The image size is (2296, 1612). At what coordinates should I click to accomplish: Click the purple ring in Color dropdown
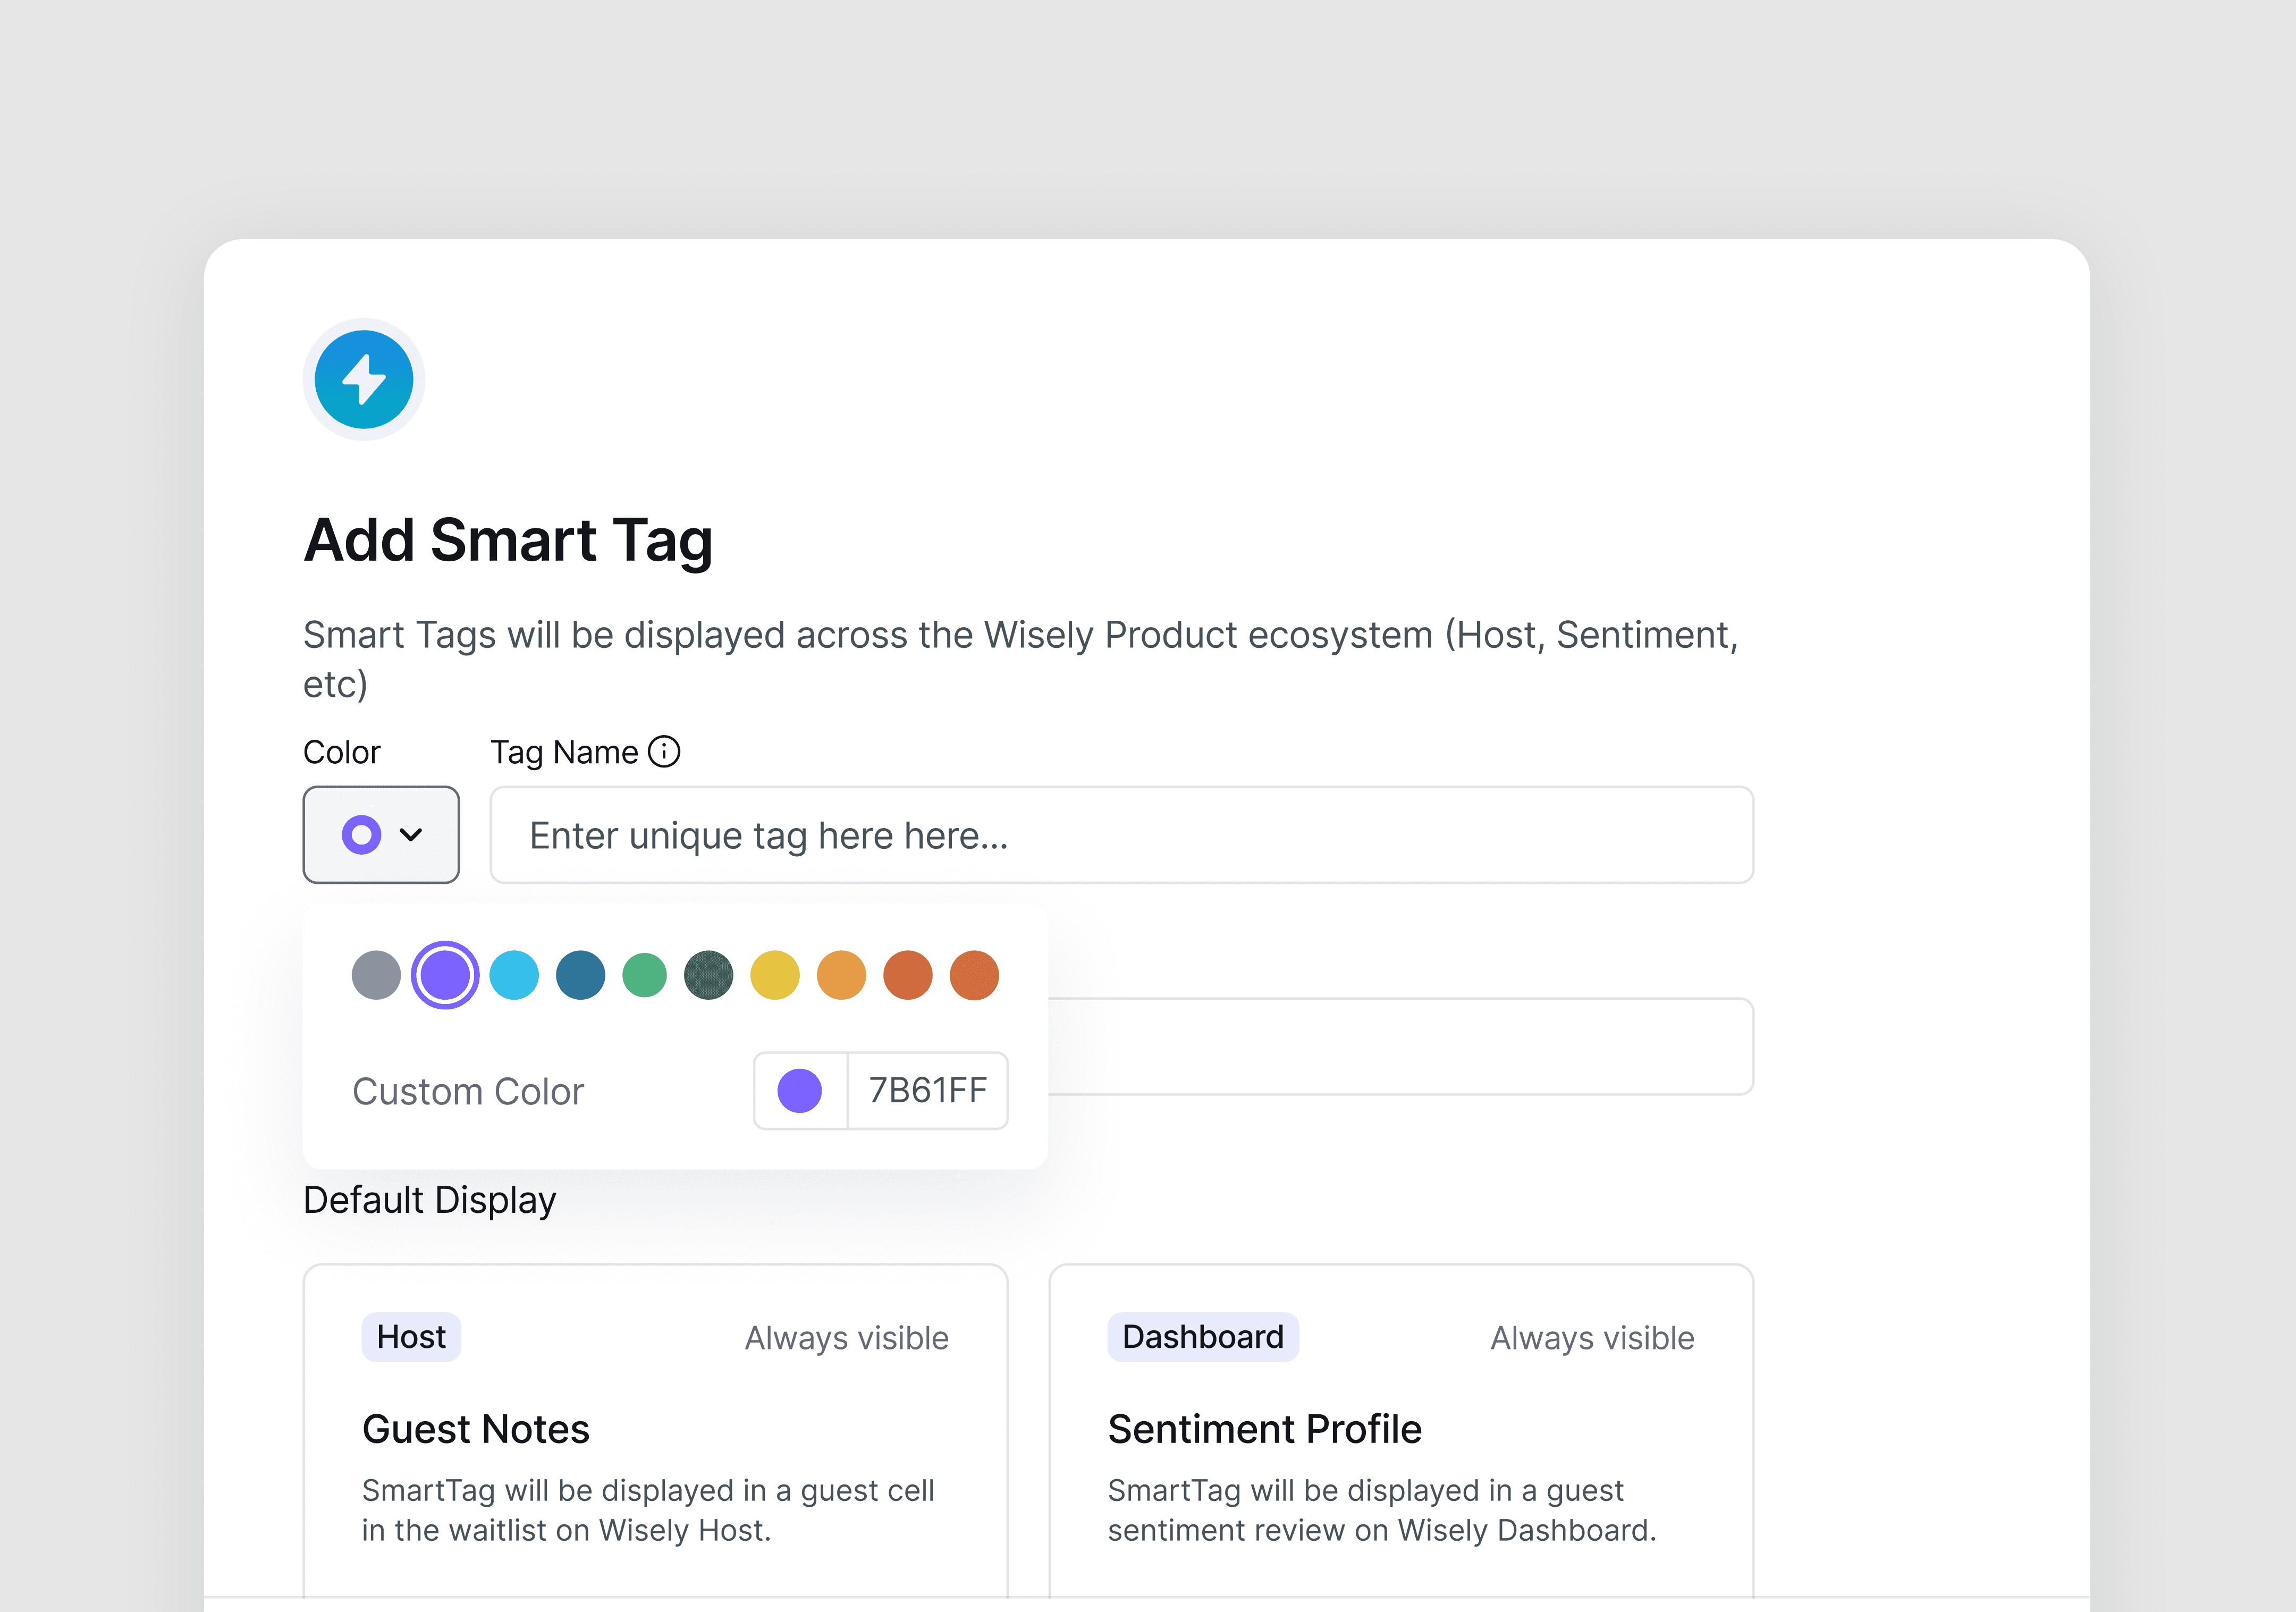click(361, 835)
